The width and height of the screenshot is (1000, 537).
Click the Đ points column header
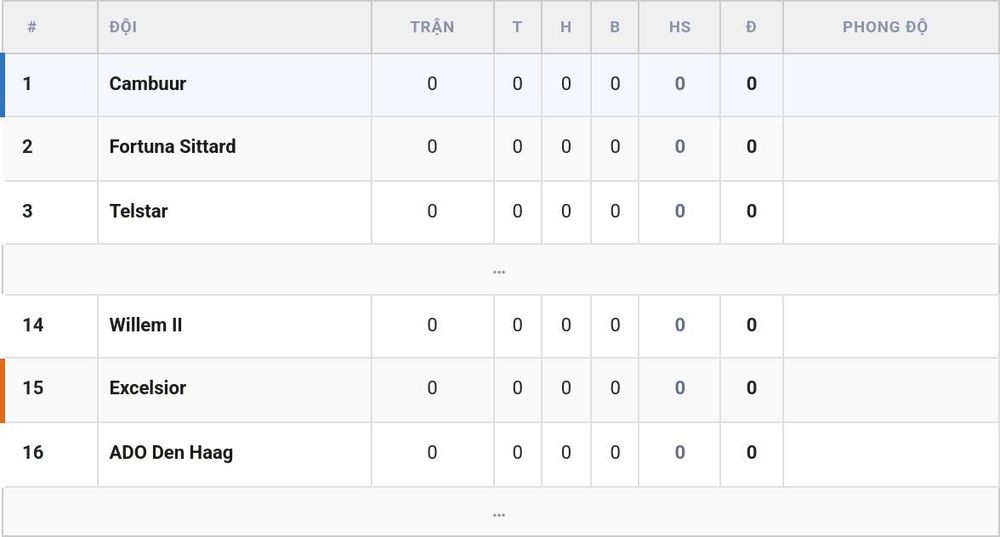click(x=751, y=27)
